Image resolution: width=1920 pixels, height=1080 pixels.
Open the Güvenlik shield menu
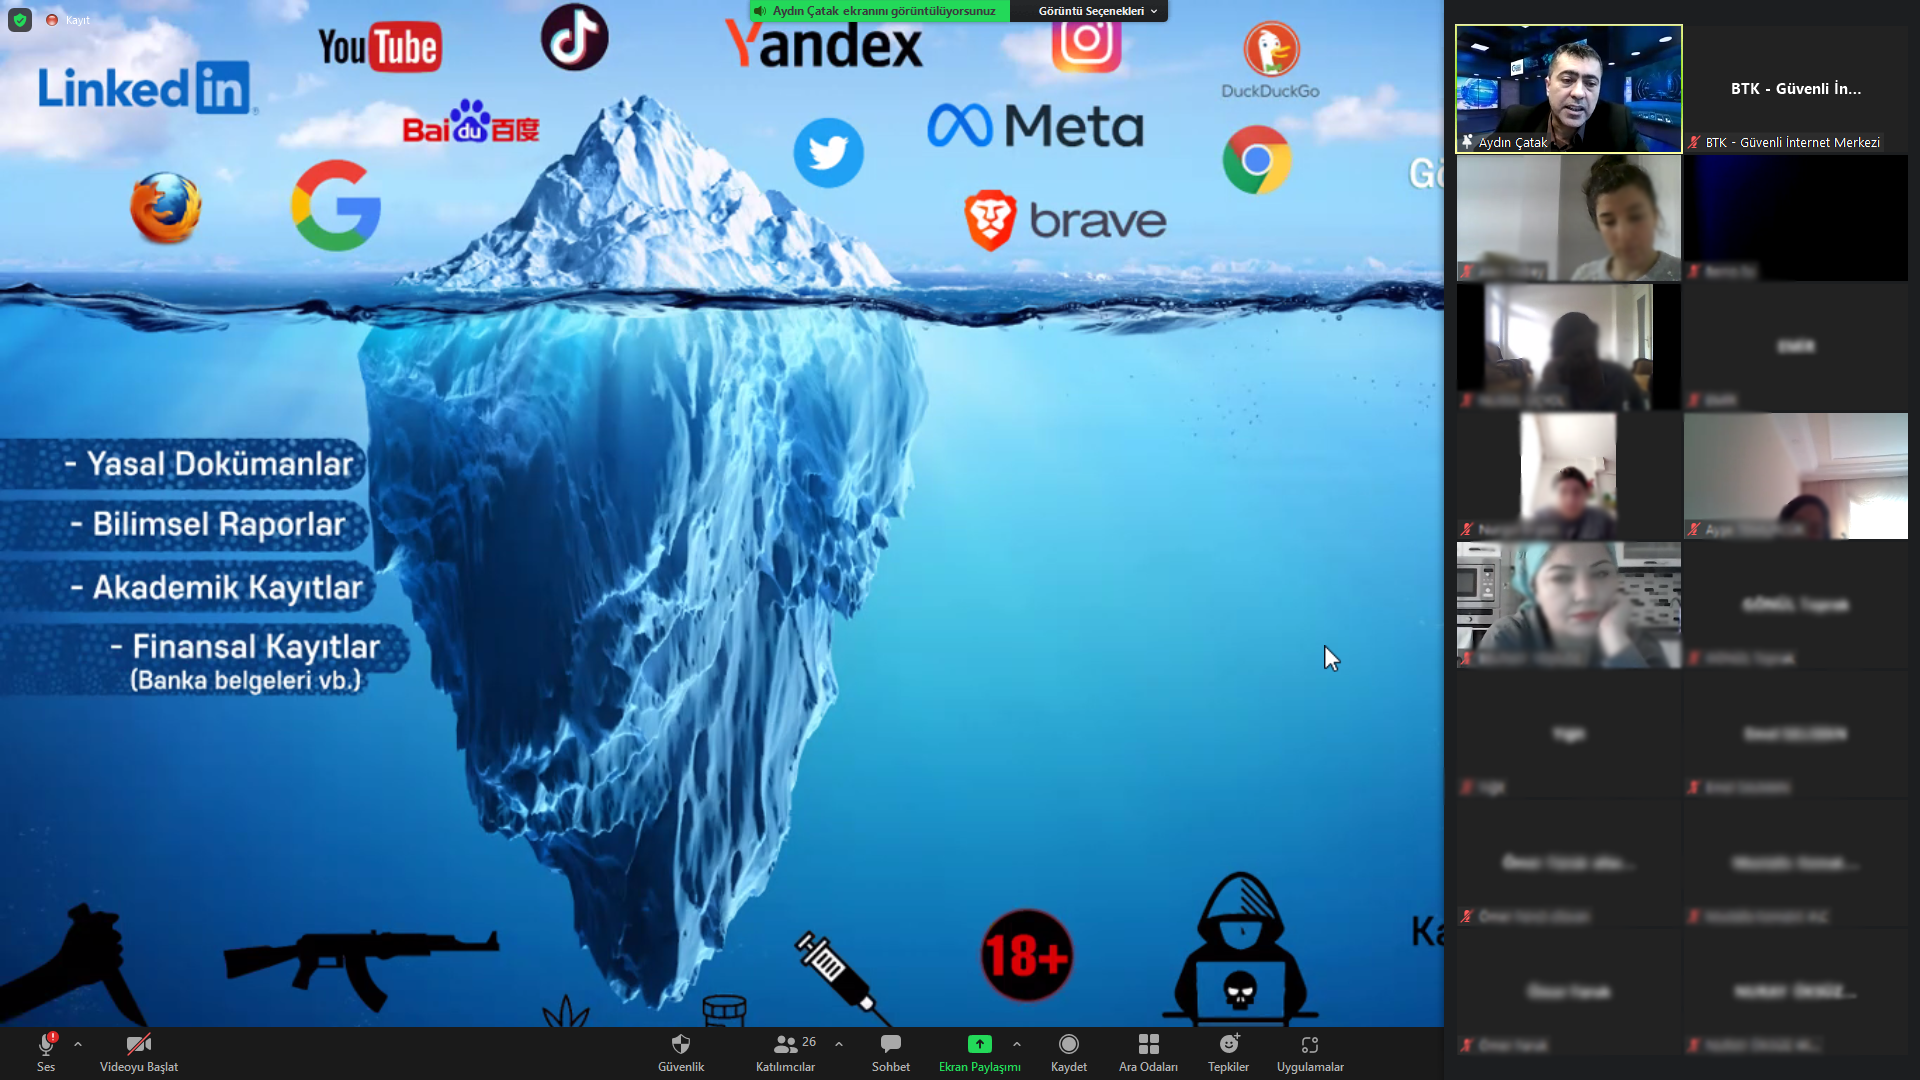681,1053
